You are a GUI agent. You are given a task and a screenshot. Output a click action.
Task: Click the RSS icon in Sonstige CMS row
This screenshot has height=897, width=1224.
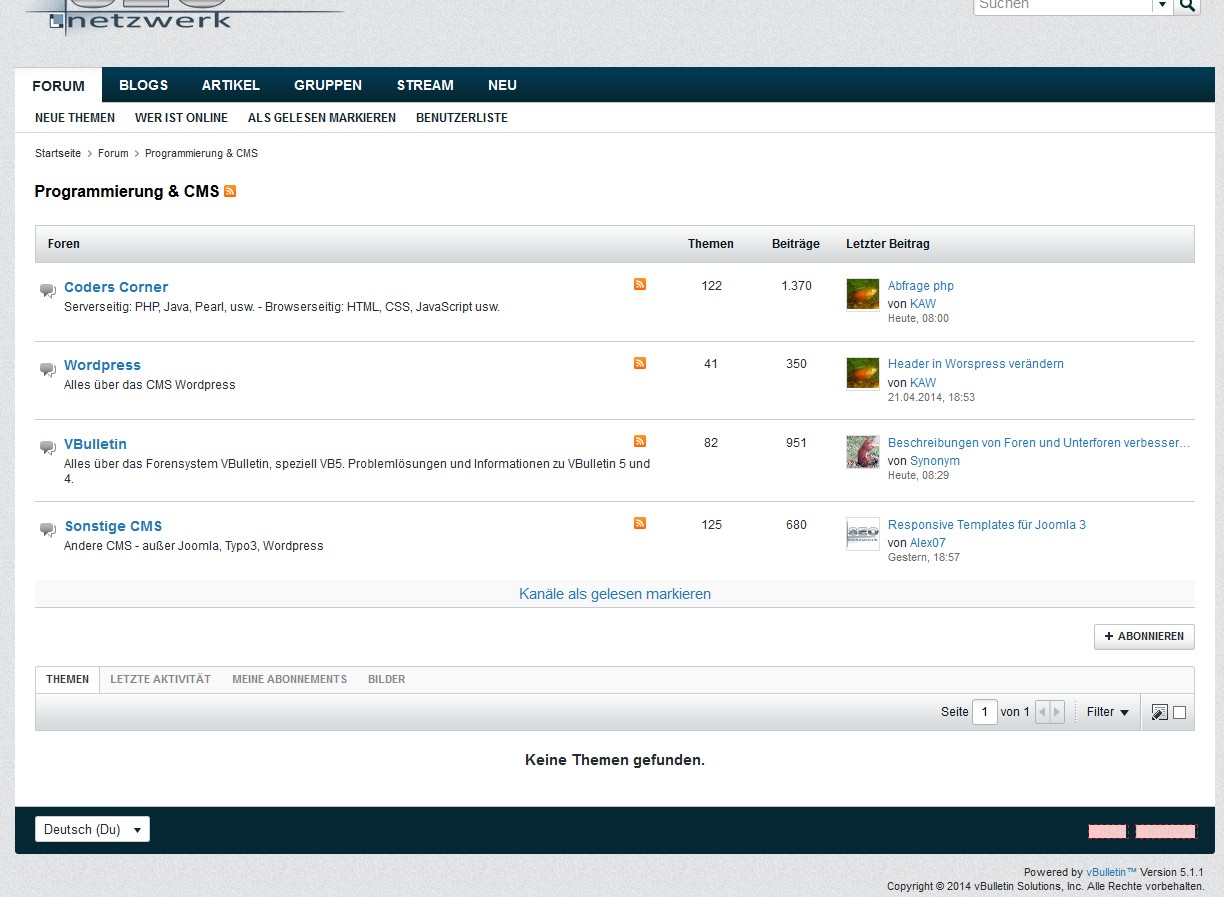tap(640, 523)
